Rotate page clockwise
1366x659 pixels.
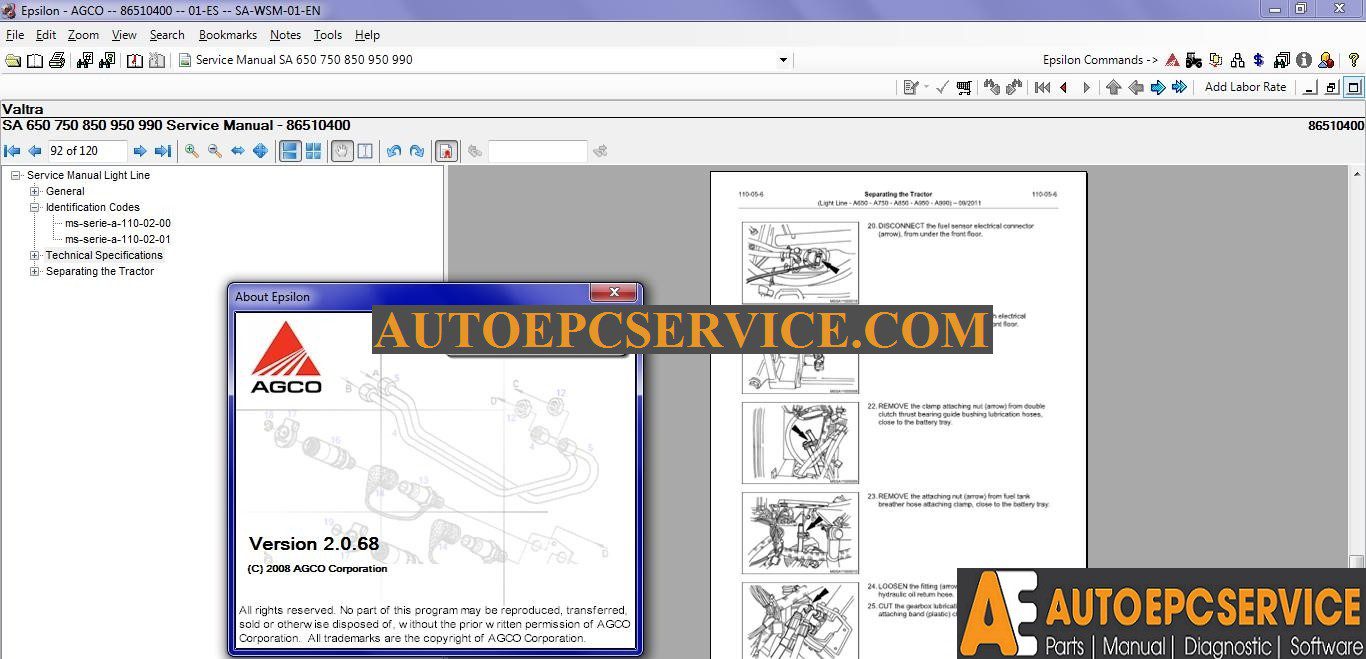coord(417,151)
